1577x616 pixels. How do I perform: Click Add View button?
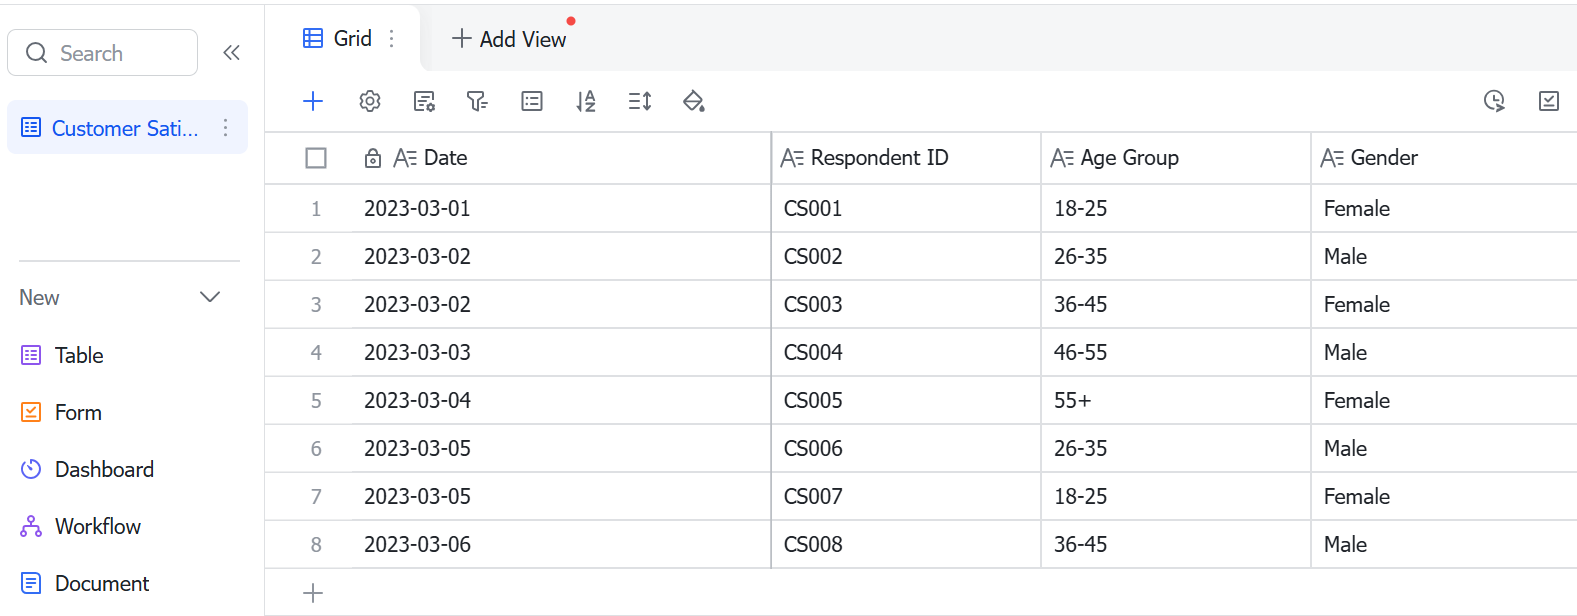(x=509, y=39)
